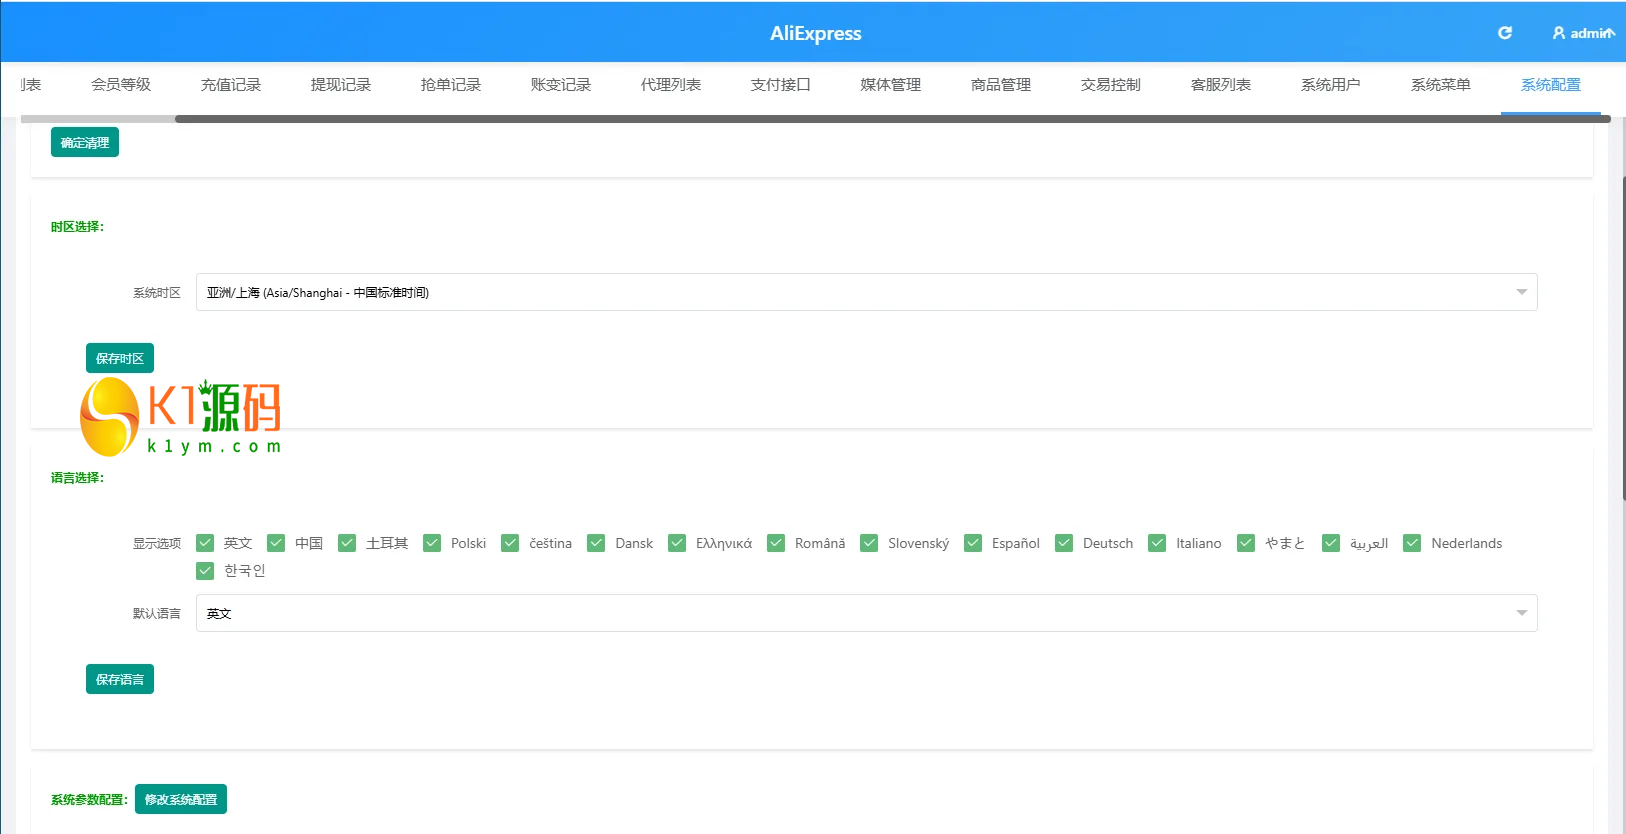Select 客服列表 tab
This screenshot has height=834, width=1626.
click(1221, 85)
